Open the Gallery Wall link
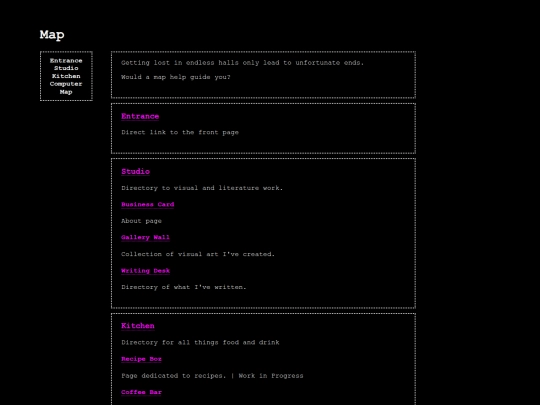540x405 pixels. click(145, 237)
